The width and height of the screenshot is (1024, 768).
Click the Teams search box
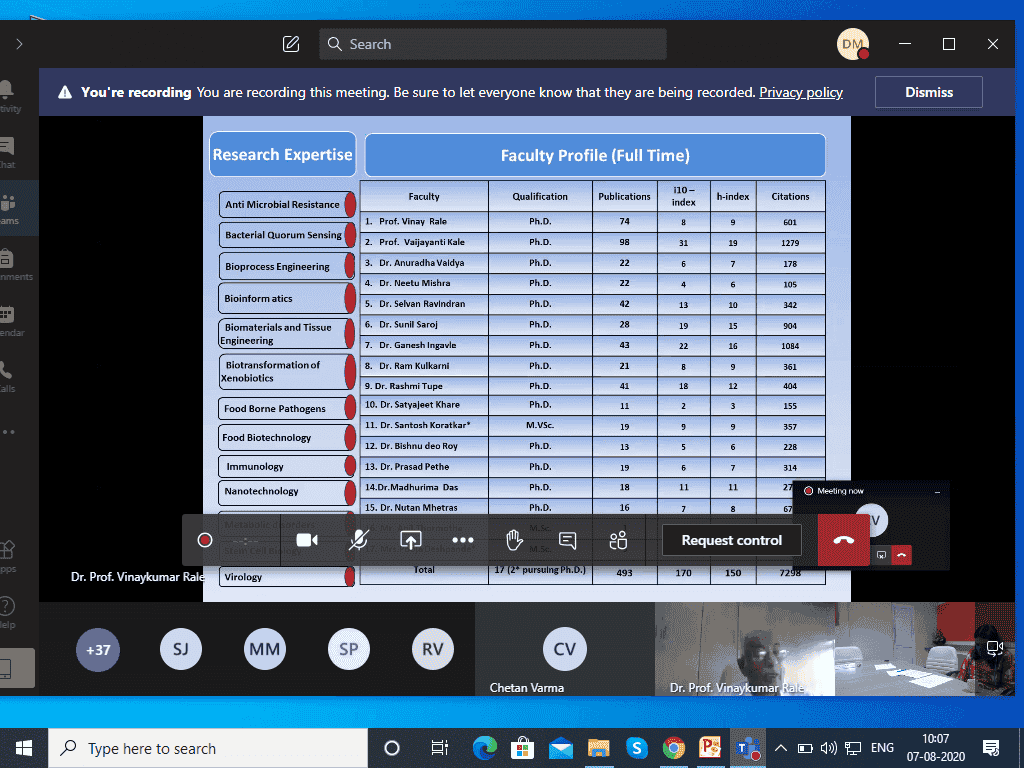click(x=493, y=44)
